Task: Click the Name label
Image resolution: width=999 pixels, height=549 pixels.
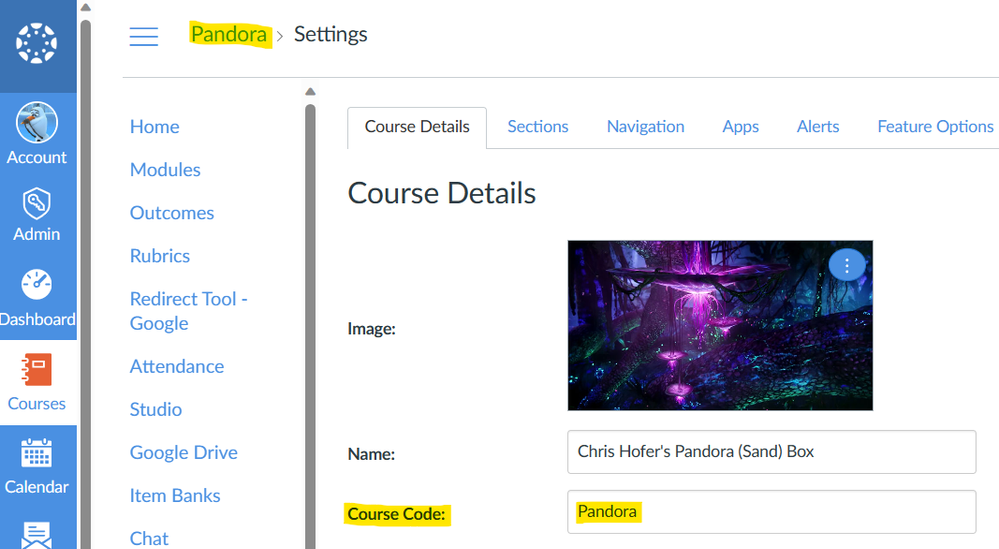Action: (x=371, y=454)
